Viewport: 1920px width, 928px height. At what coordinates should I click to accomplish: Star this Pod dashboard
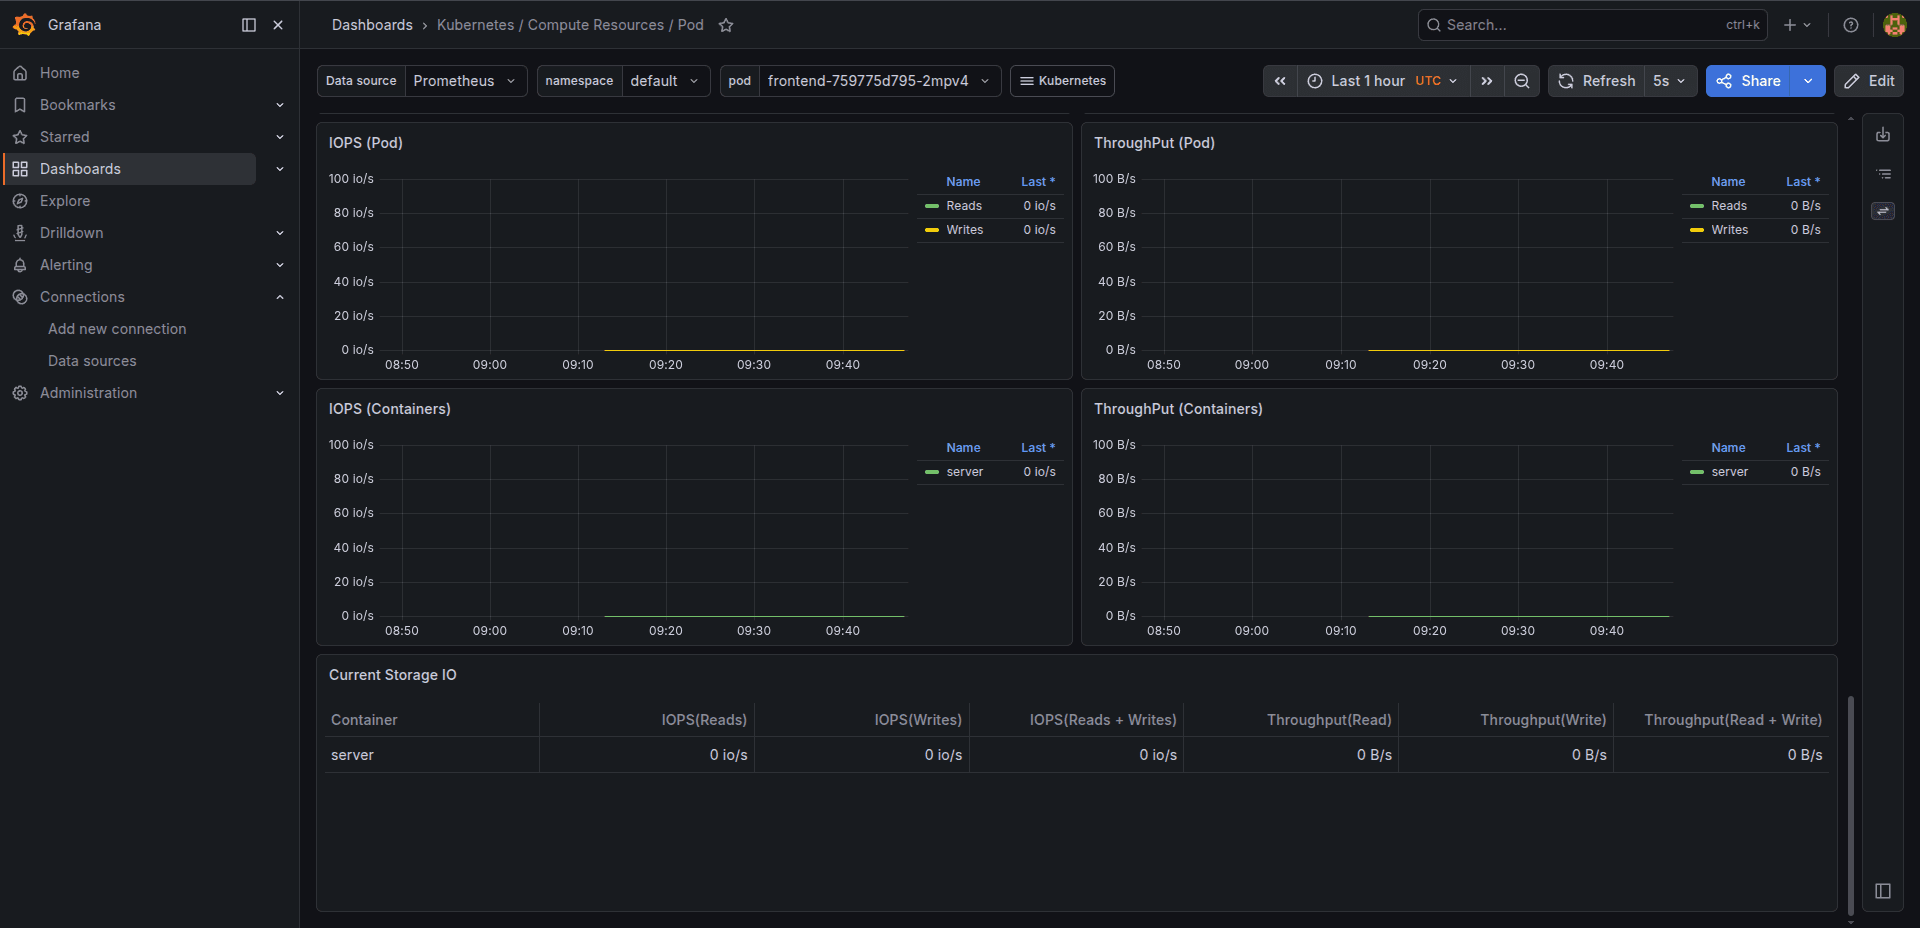(x=726, y=25)
